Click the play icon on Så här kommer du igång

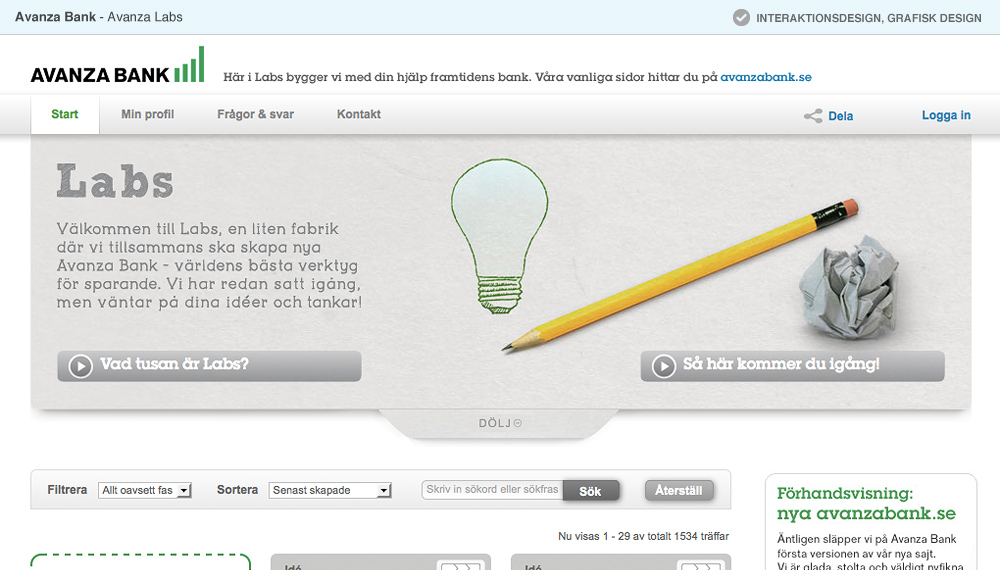[x=663, y=367]
